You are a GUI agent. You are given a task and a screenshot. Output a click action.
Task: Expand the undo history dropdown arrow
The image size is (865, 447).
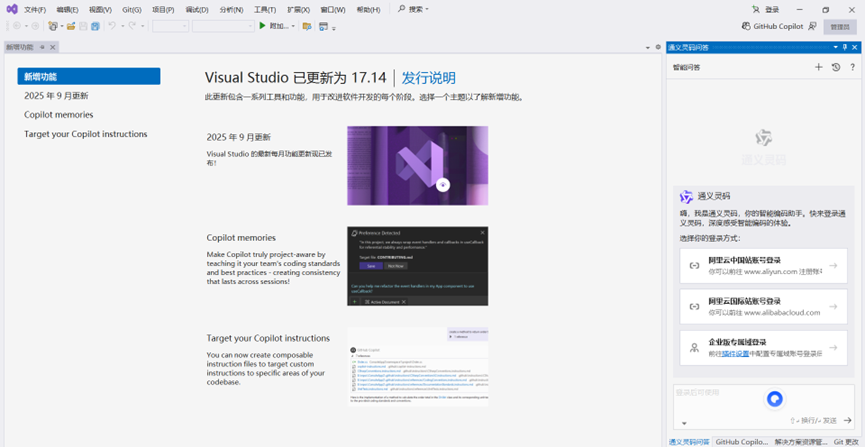(122, 26)
